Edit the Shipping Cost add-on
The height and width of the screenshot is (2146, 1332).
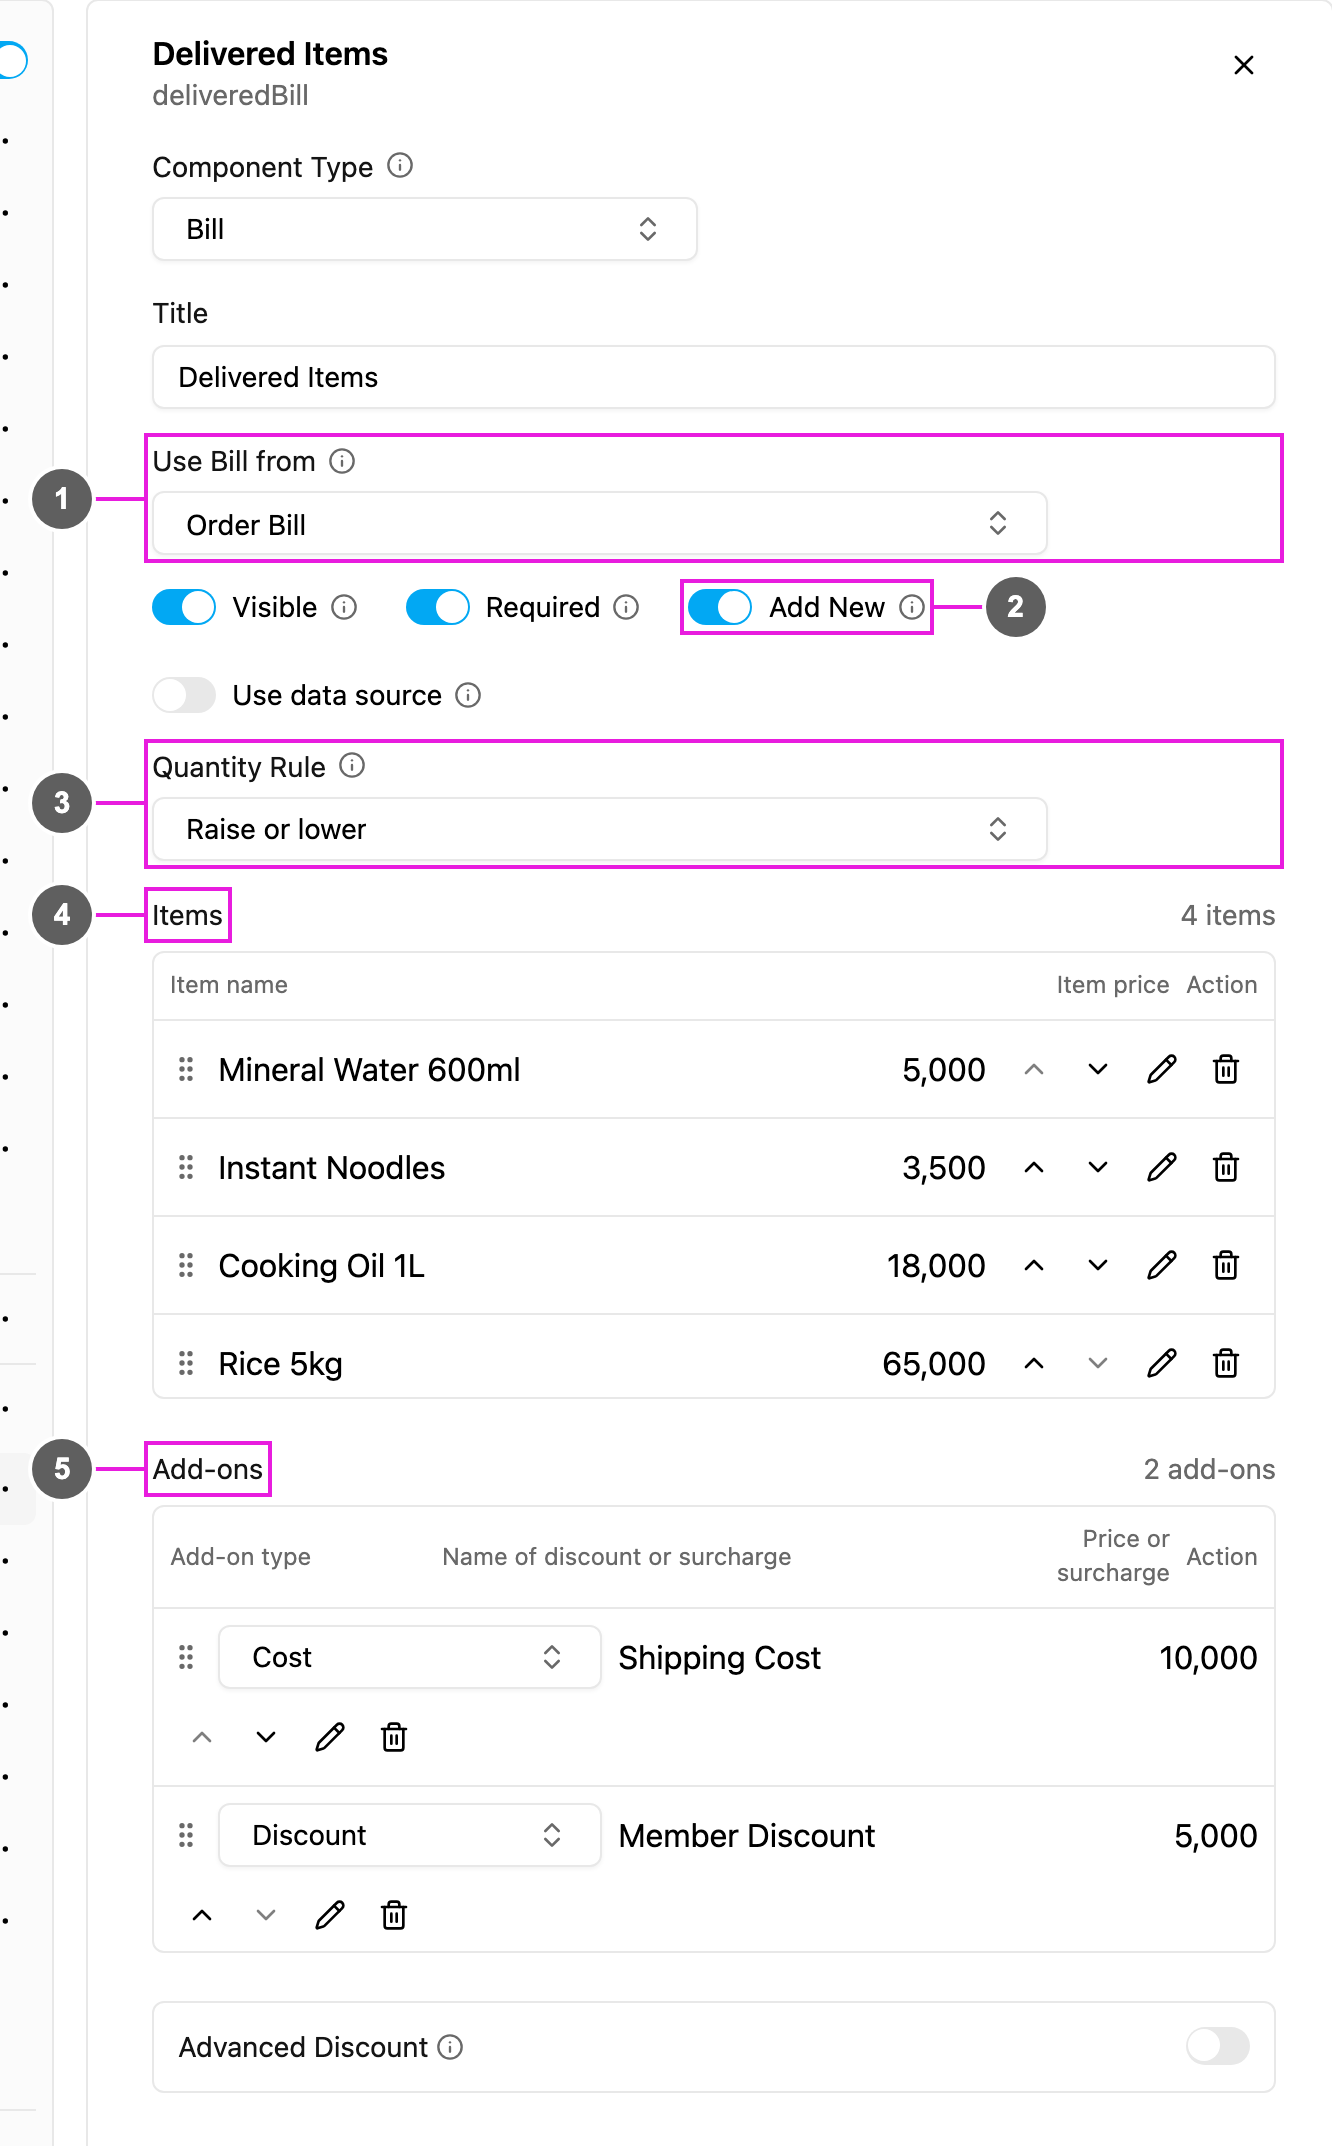coord(330,1737)
